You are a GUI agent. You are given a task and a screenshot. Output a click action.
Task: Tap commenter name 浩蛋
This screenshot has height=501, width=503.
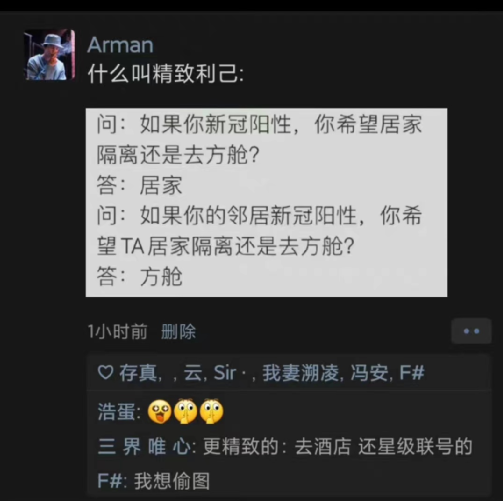(117, 412)
